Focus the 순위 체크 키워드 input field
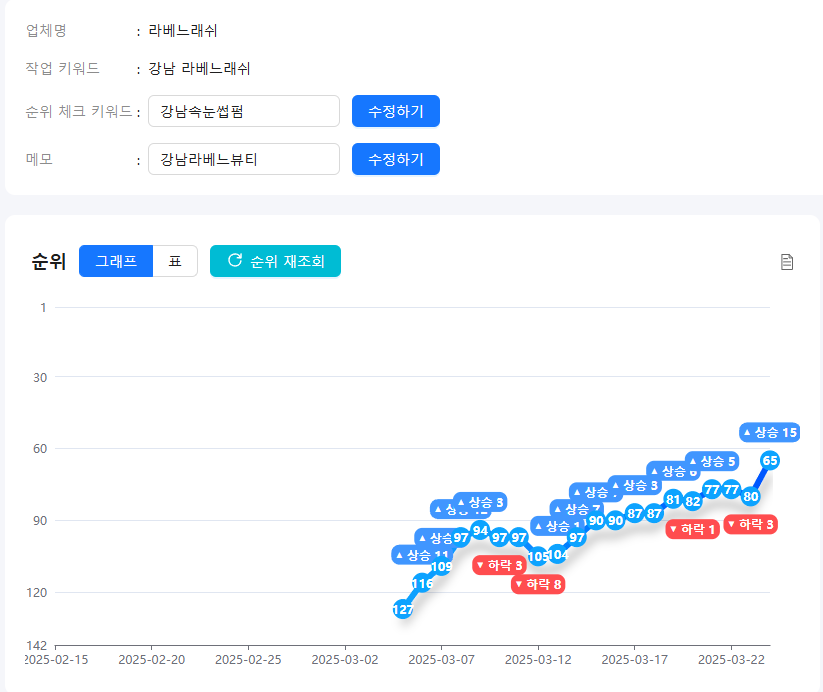Screen dimensions: 823x692 point(244,111)
